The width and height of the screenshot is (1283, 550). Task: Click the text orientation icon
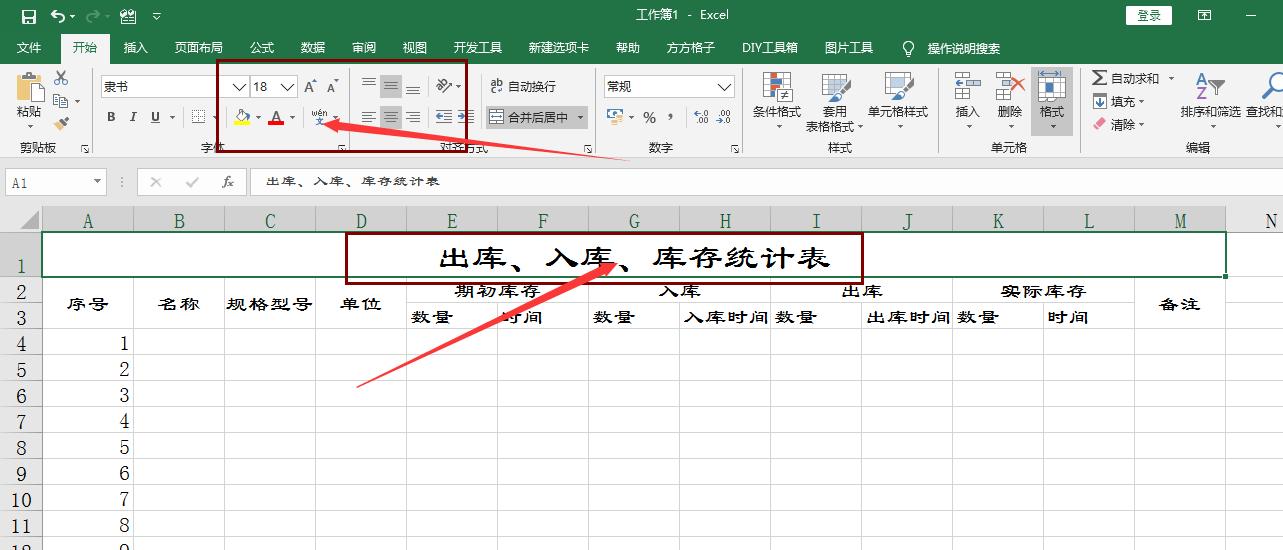tap(444, 87)
